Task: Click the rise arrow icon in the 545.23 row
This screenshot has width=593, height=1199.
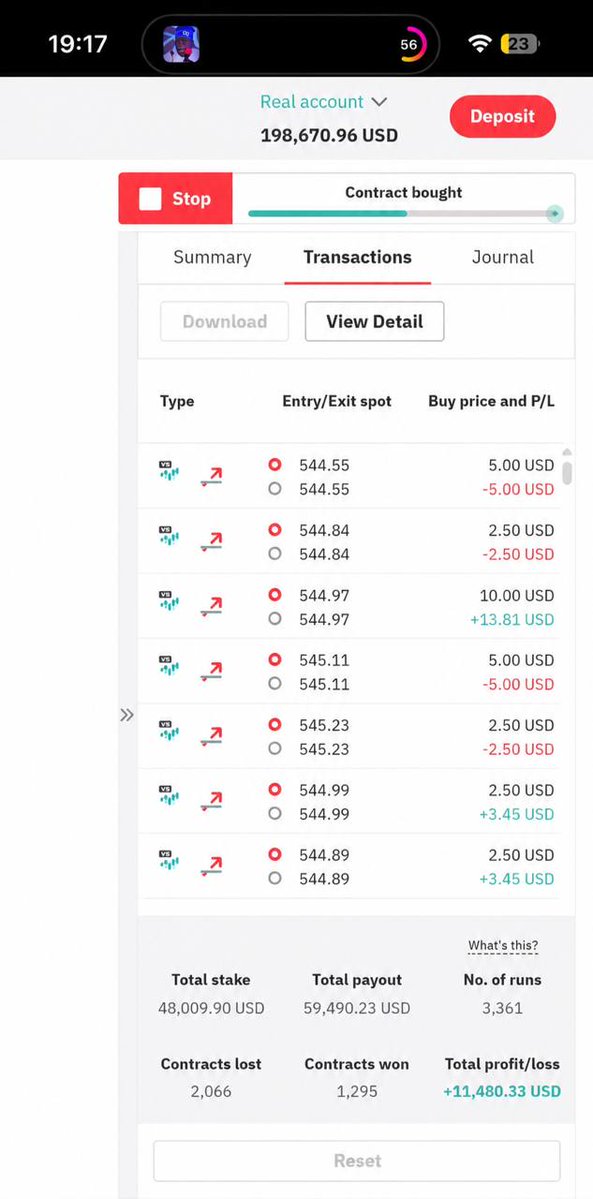Action: (211, 737)
